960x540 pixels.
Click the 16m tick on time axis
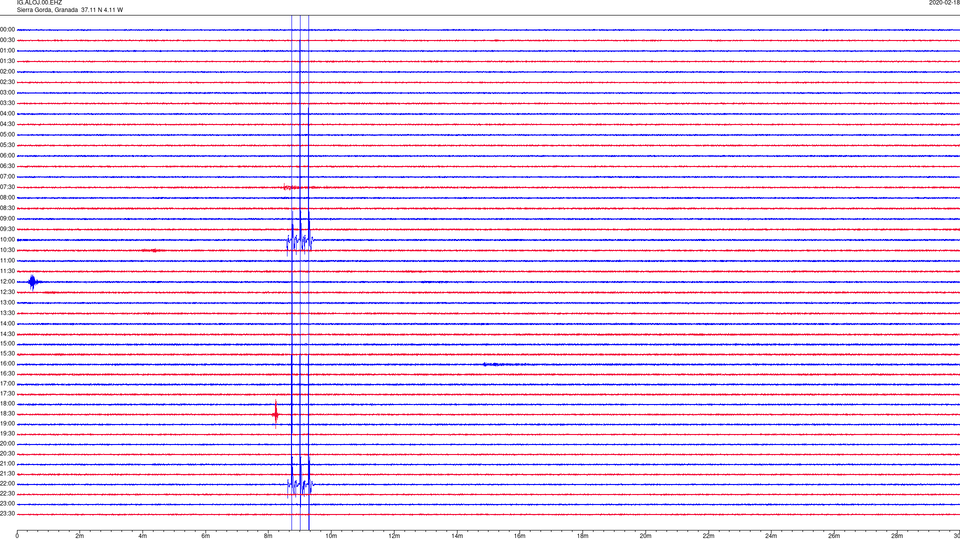point(520,536)
